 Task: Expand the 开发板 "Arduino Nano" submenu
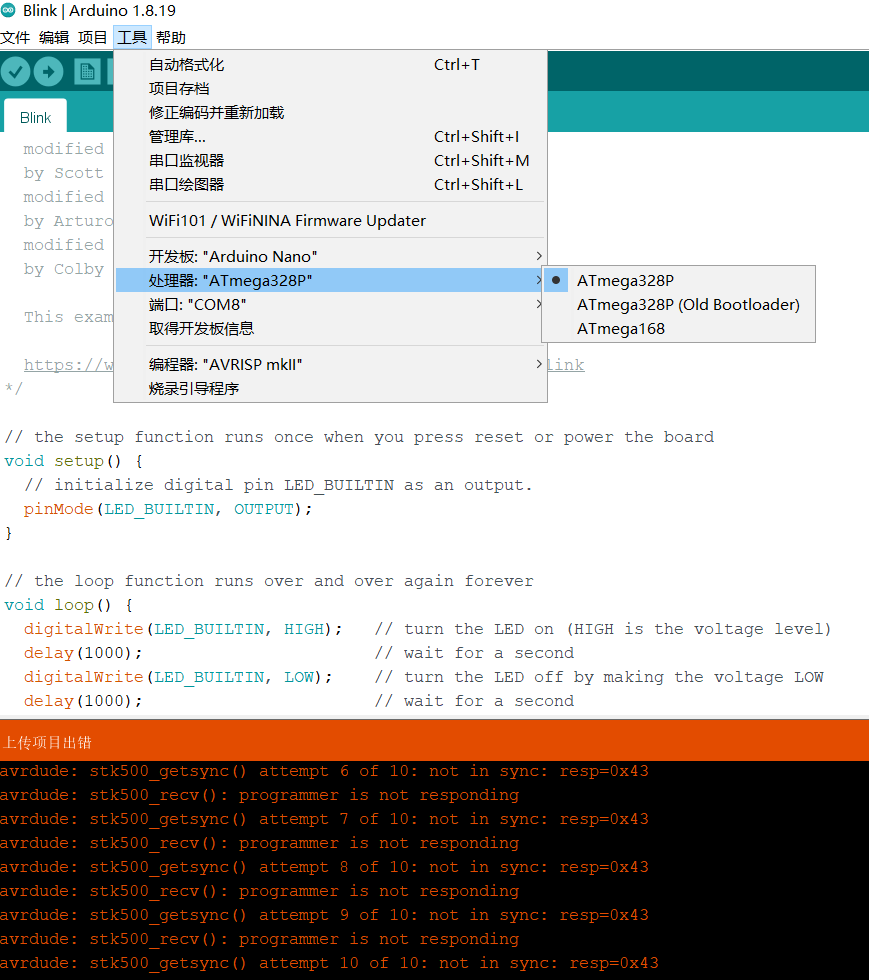coord(330,256)
